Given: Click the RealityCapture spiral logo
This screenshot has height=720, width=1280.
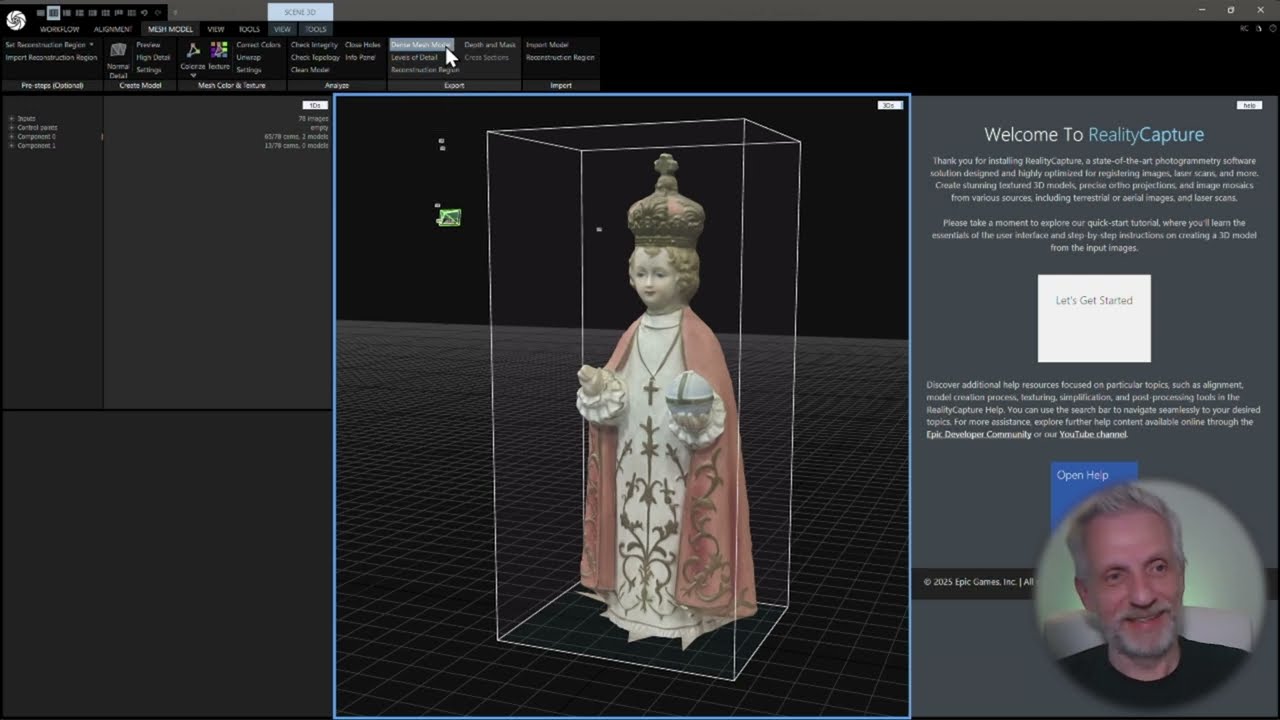Looking at the screenshot, I should point(15,20).
